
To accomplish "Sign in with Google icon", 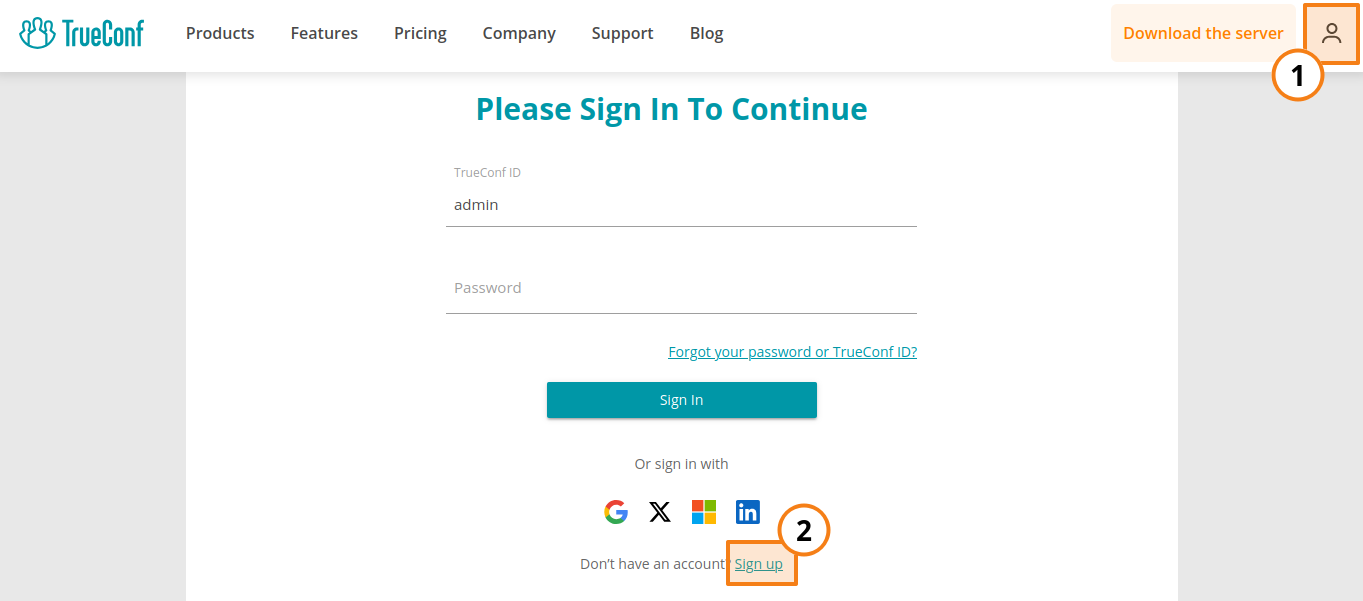I will (616, 512).
